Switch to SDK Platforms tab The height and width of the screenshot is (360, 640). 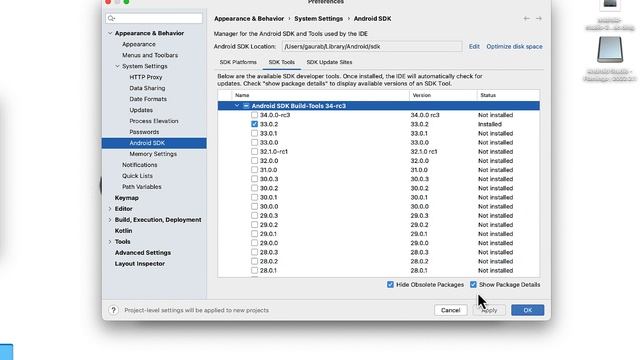[x=238, y=62]
